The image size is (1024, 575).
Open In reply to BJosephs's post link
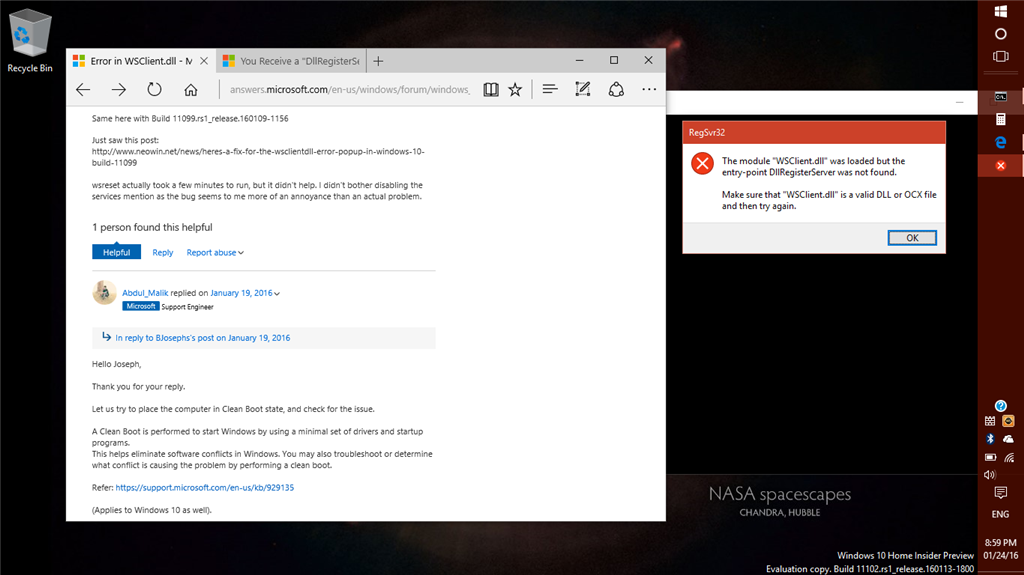click(x=202, y=338)
